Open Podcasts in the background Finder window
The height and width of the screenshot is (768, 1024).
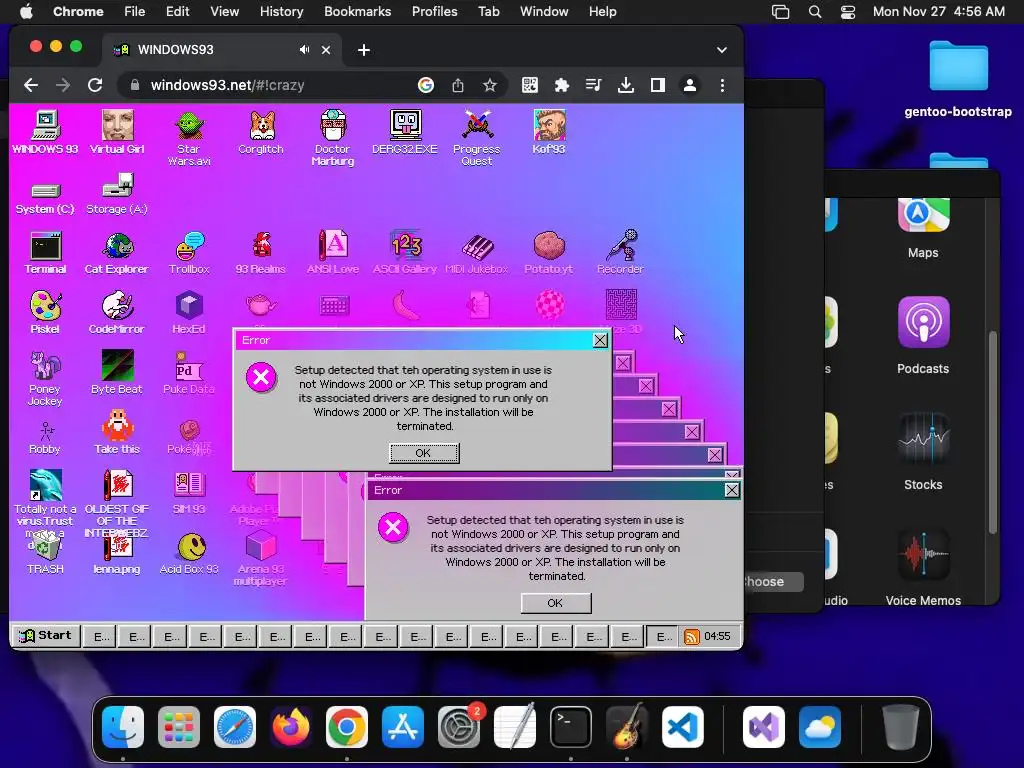(923, 334)
